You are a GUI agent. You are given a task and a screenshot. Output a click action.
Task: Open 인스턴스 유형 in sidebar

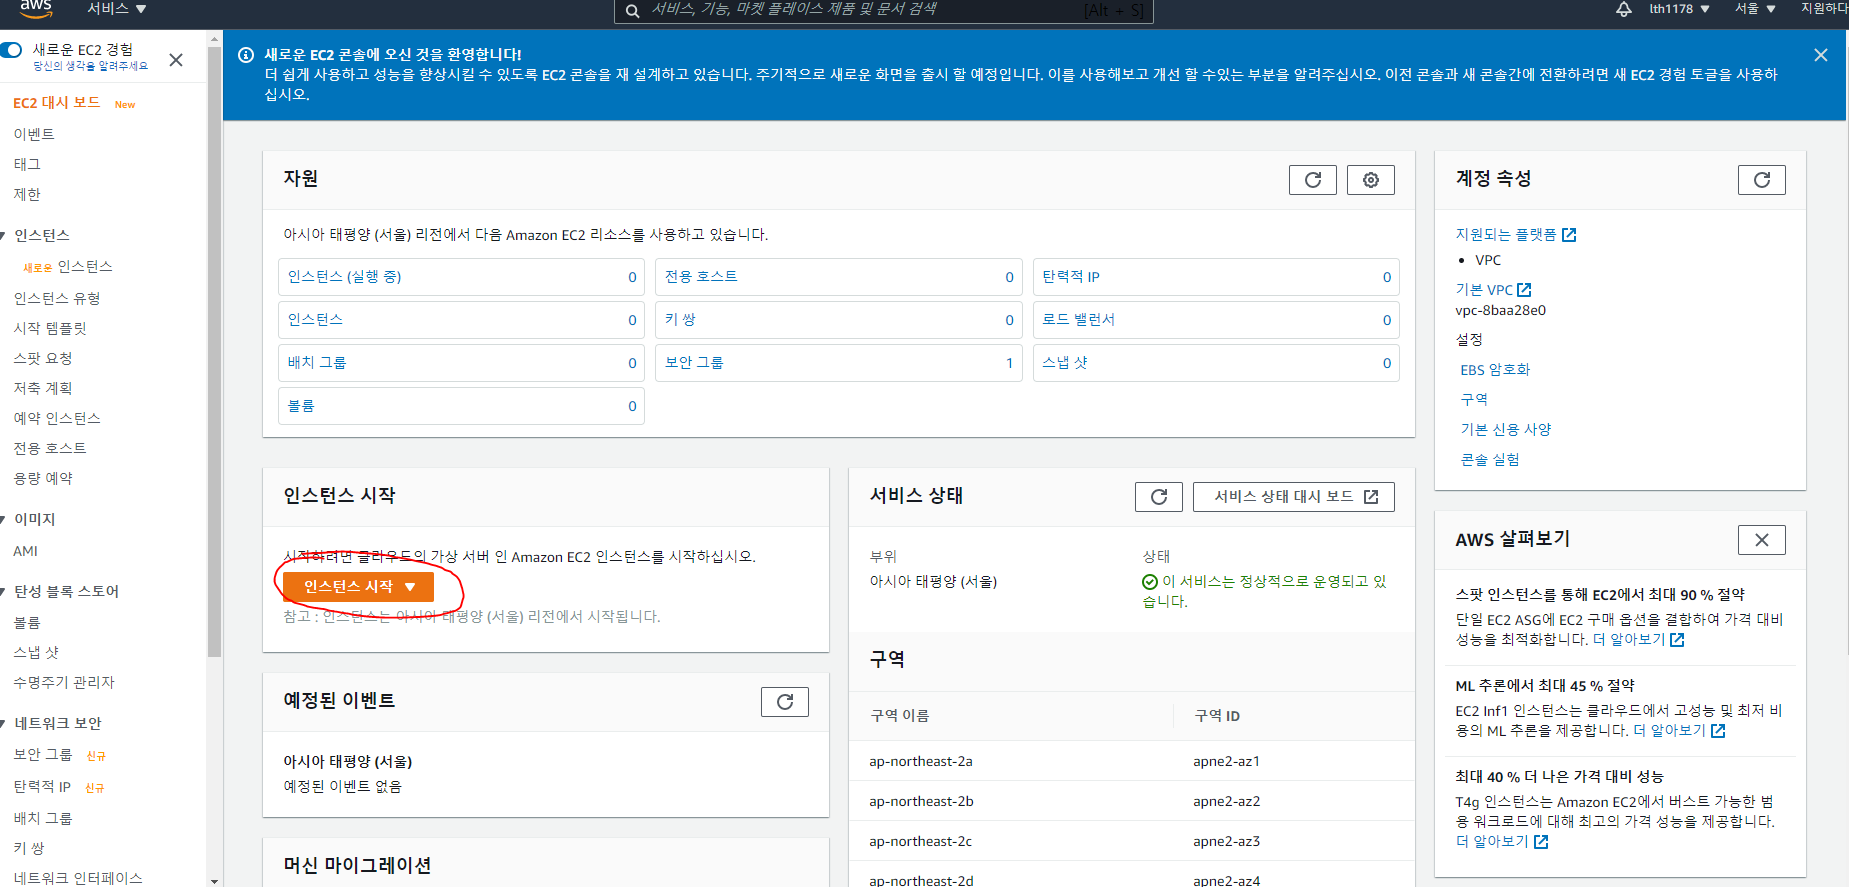click(x=57, y=298)
